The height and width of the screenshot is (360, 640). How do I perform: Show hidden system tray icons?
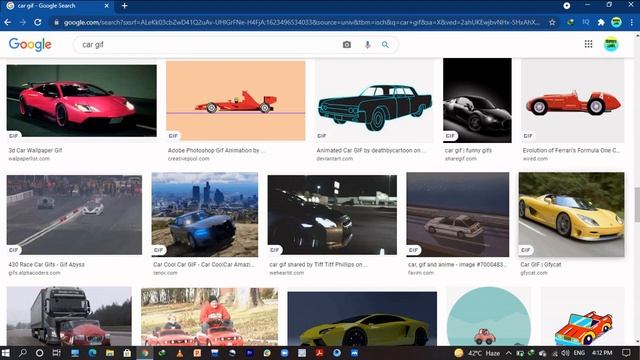pos(509,353)
